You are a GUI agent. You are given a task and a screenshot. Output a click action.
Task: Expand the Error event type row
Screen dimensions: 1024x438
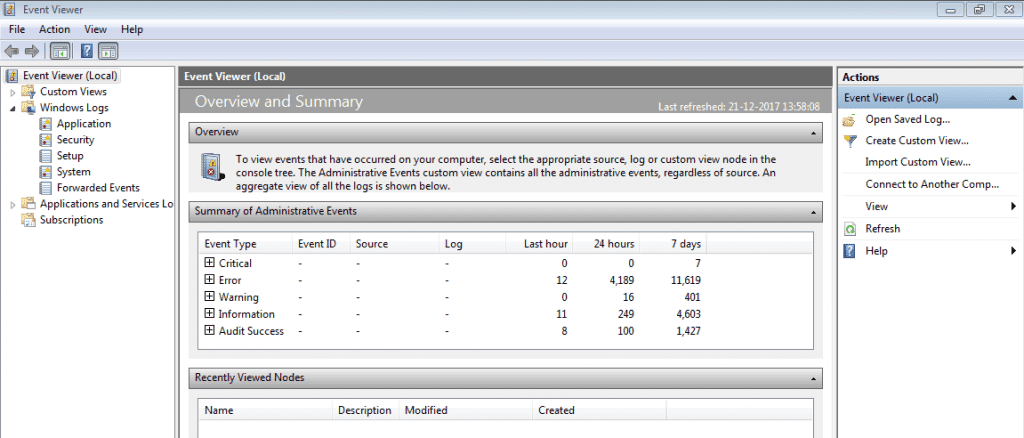point(209,280)
